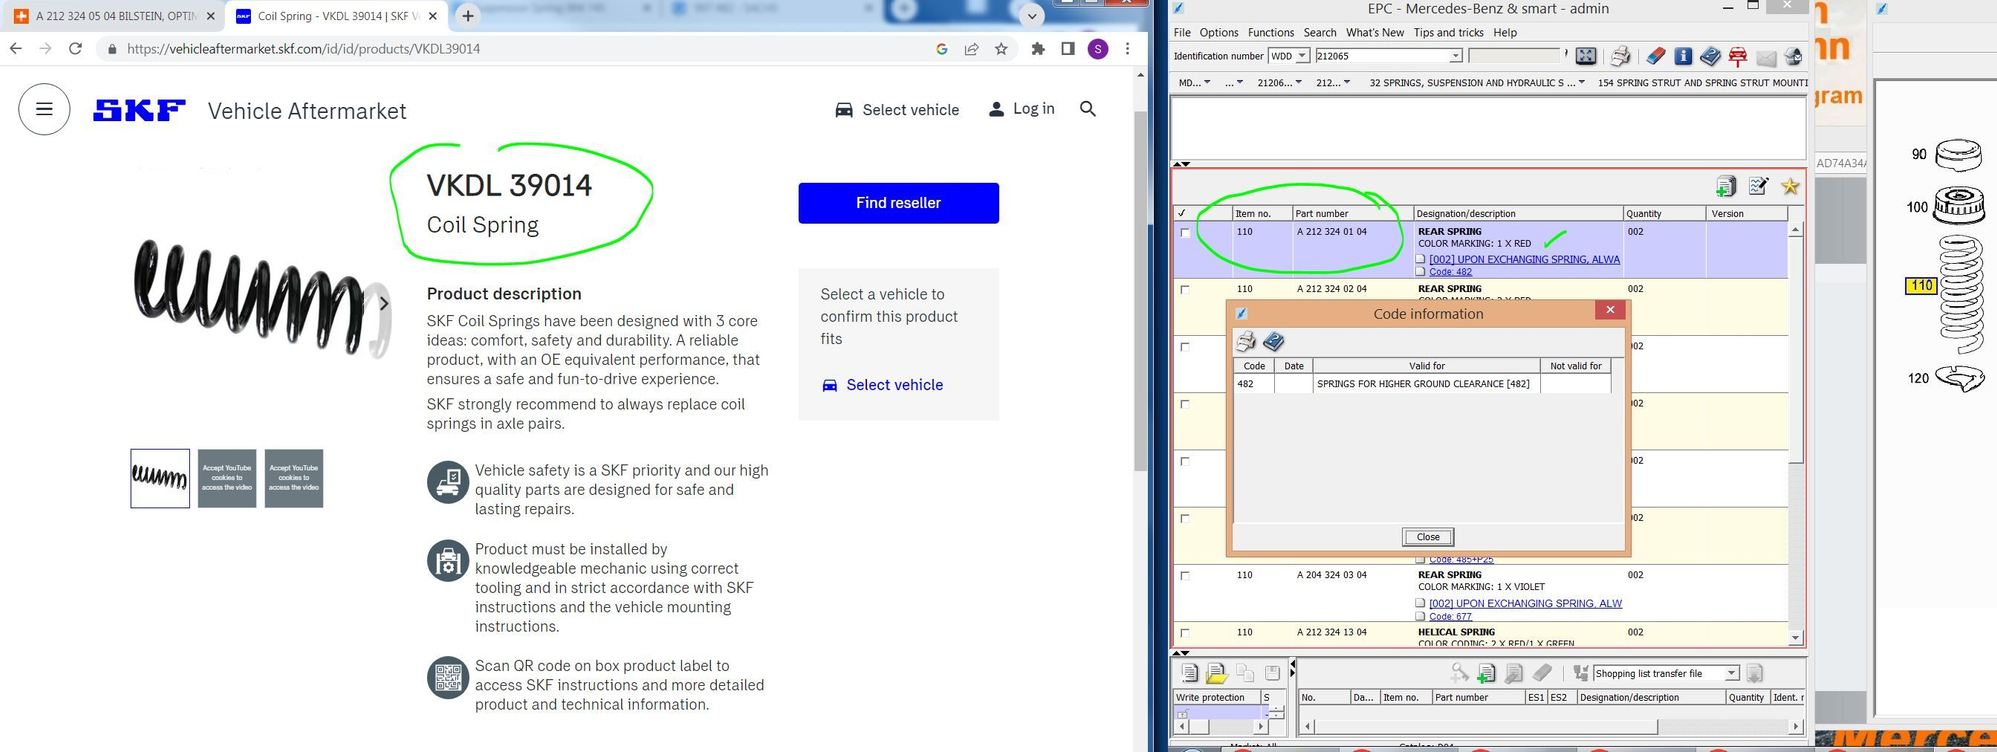Check the box for part A 212 324 01 04
The width and height of the screenshot is (1997, 752).
tap(1185, 232)
